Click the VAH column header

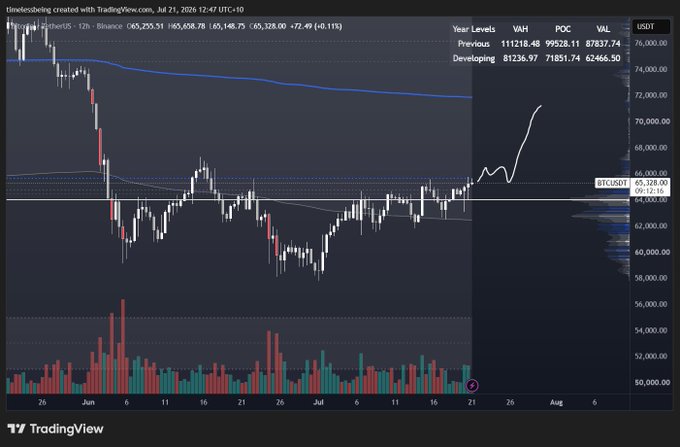[x=520, y=29]
